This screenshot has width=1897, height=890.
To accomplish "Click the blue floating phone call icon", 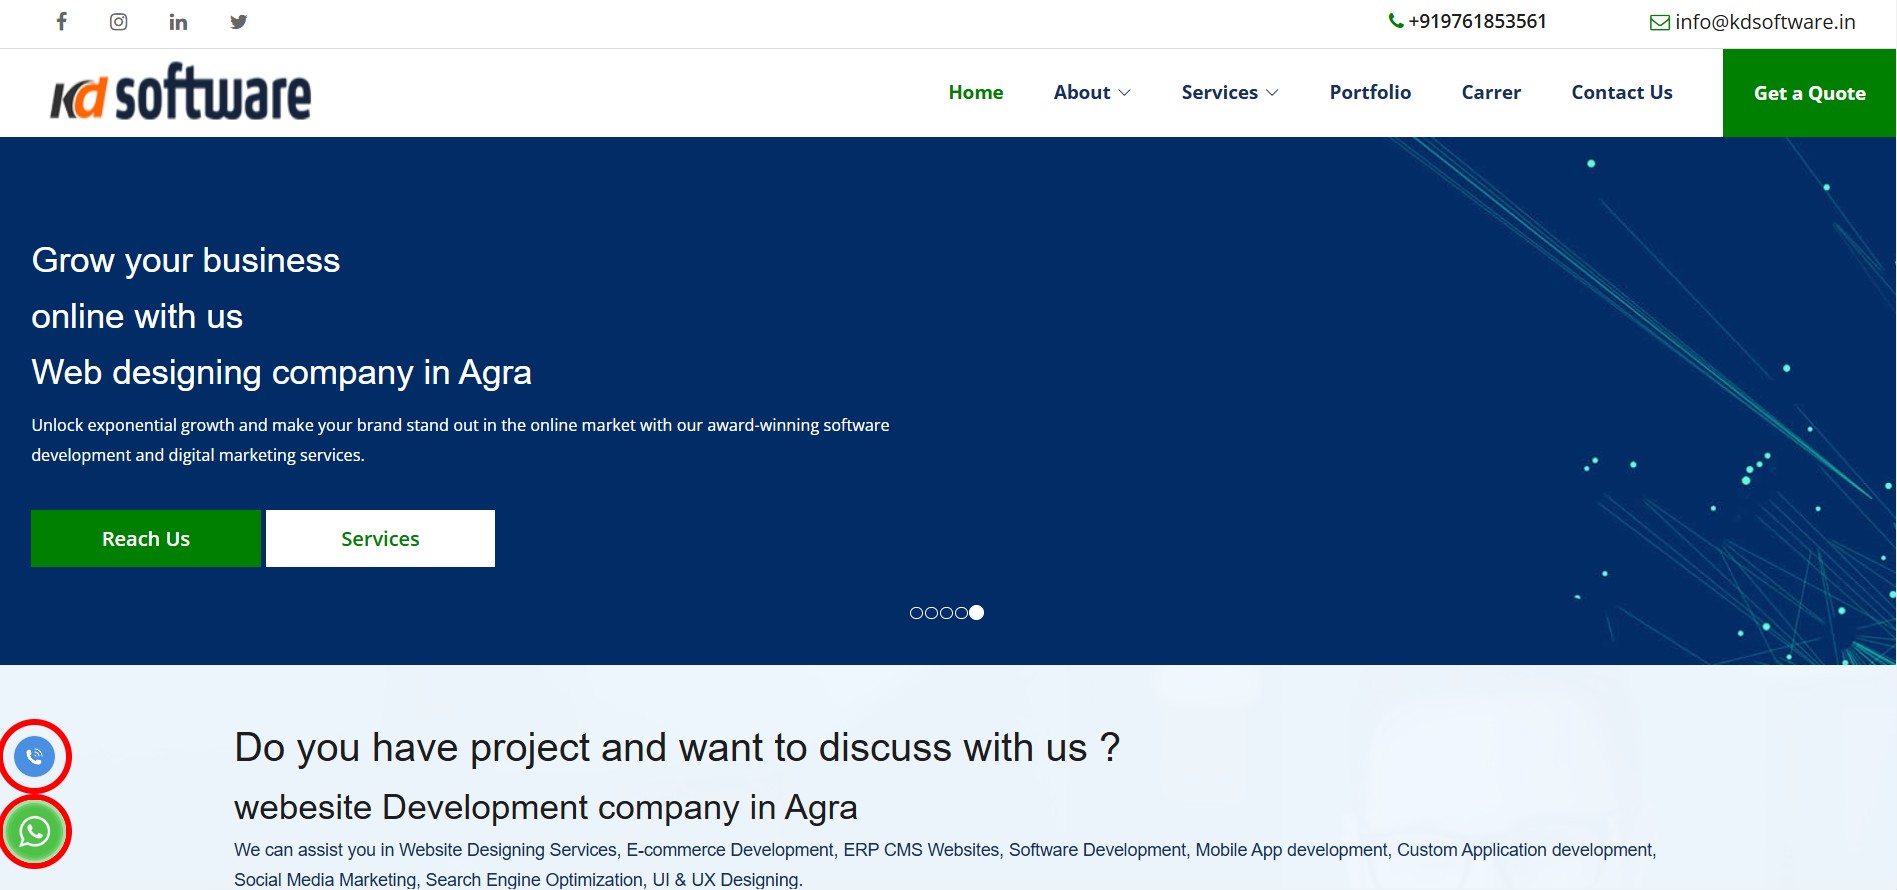I will click(35, 757).
